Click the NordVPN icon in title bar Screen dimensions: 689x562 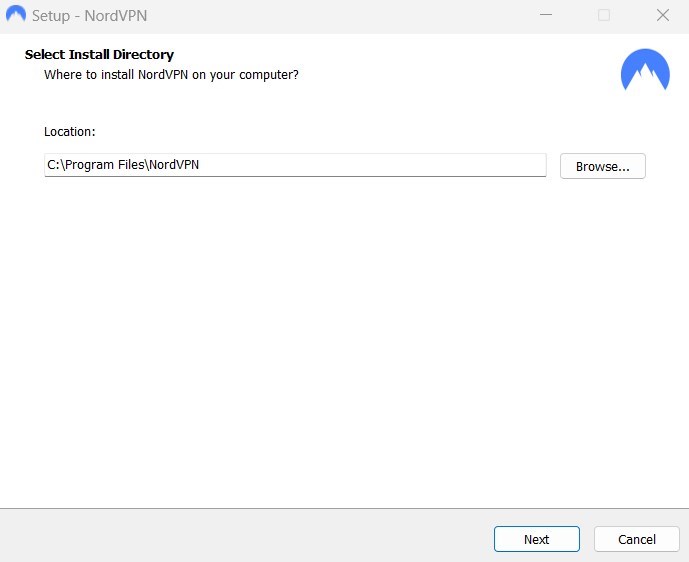[x=16, y=14]
